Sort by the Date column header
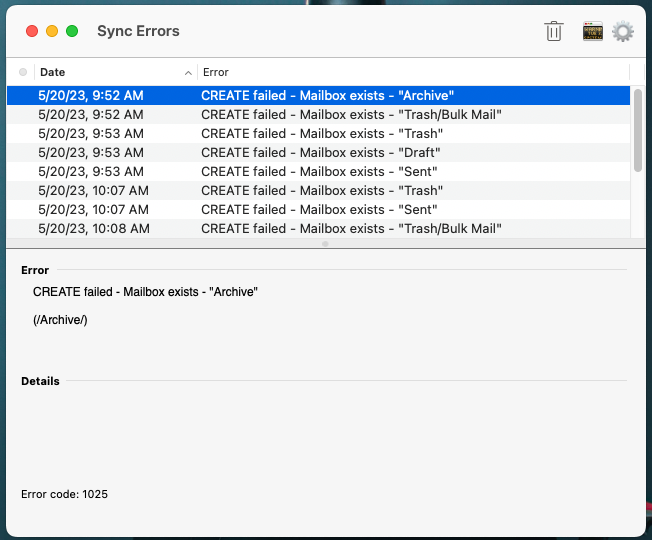Screen dimensions: 652x540 pos(116,72)
